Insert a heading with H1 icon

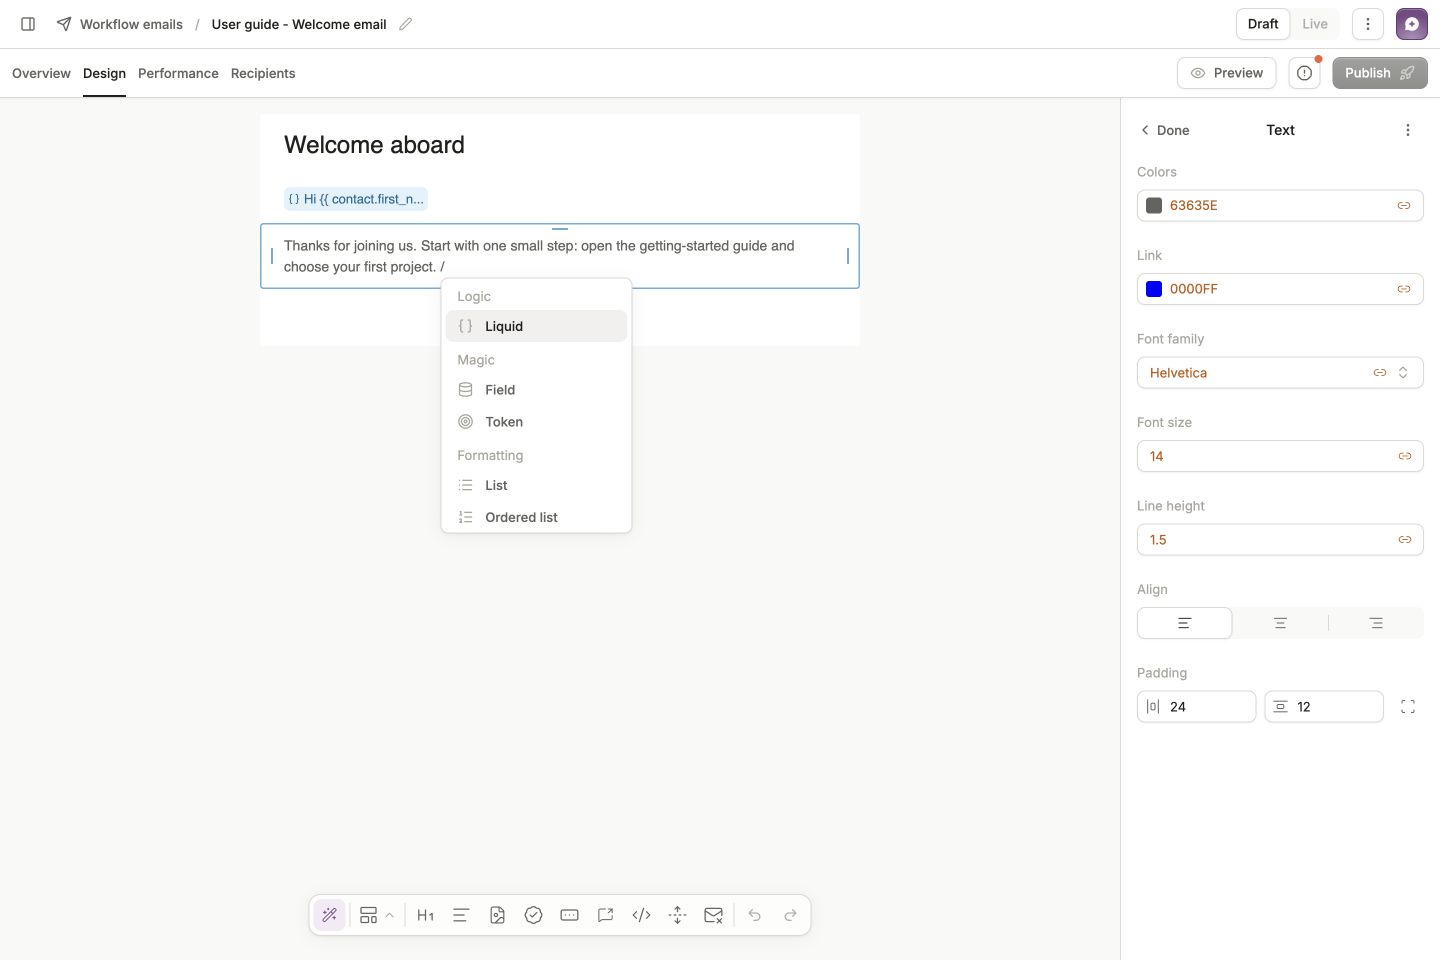pyautogui.click(x=425, y=915)
